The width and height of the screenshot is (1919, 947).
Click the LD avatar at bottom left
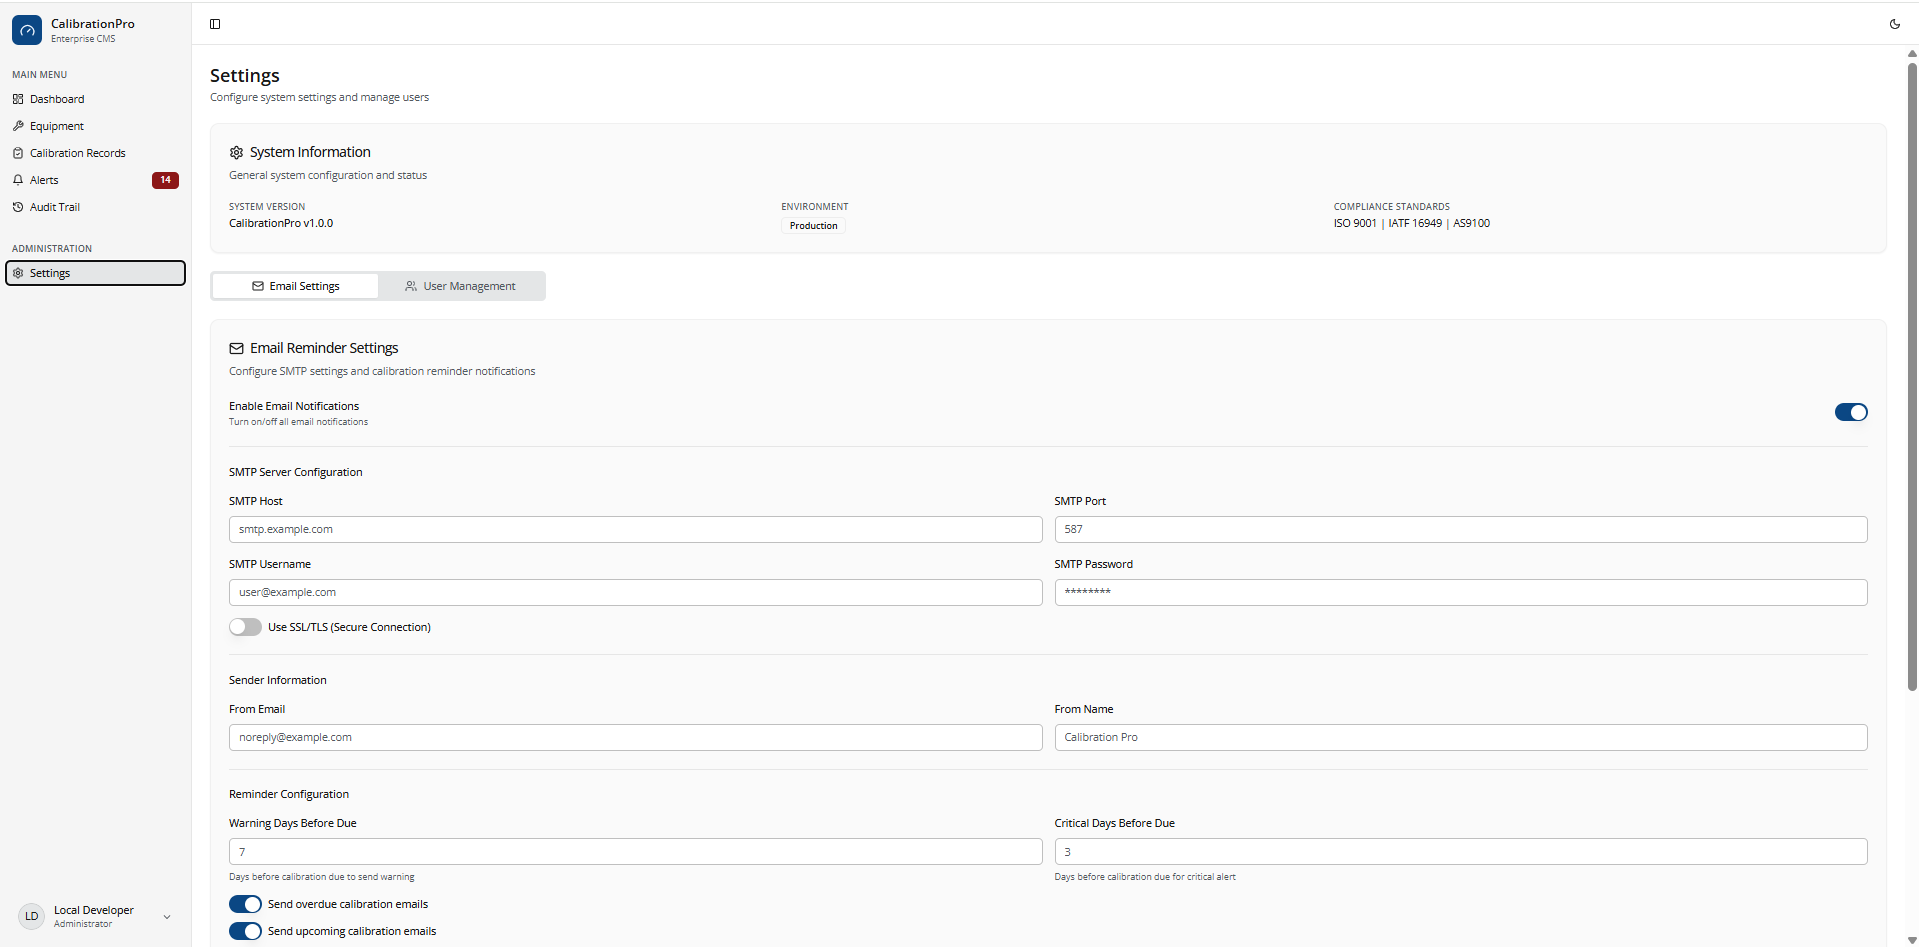[x=31, y=916]
